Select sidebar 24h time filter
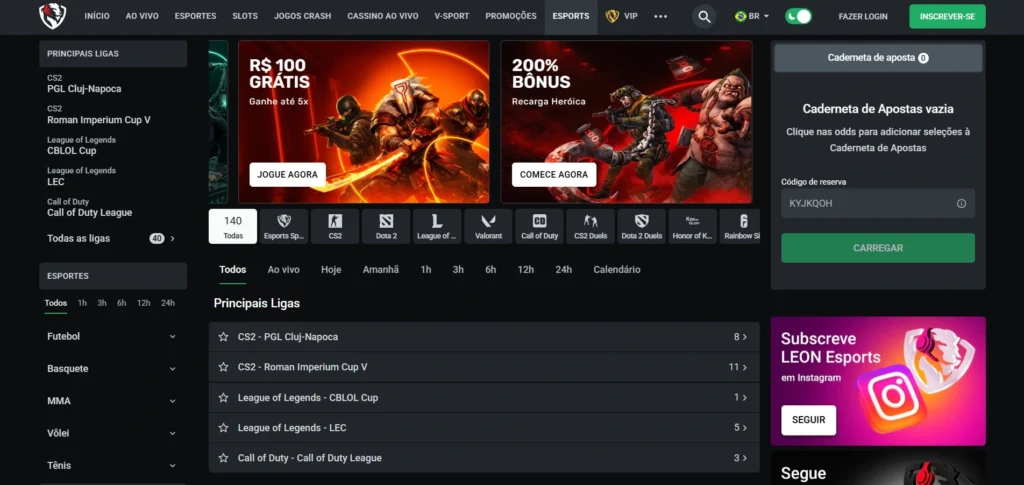Viewport: 1024px width, 485px height. [168, 303]
